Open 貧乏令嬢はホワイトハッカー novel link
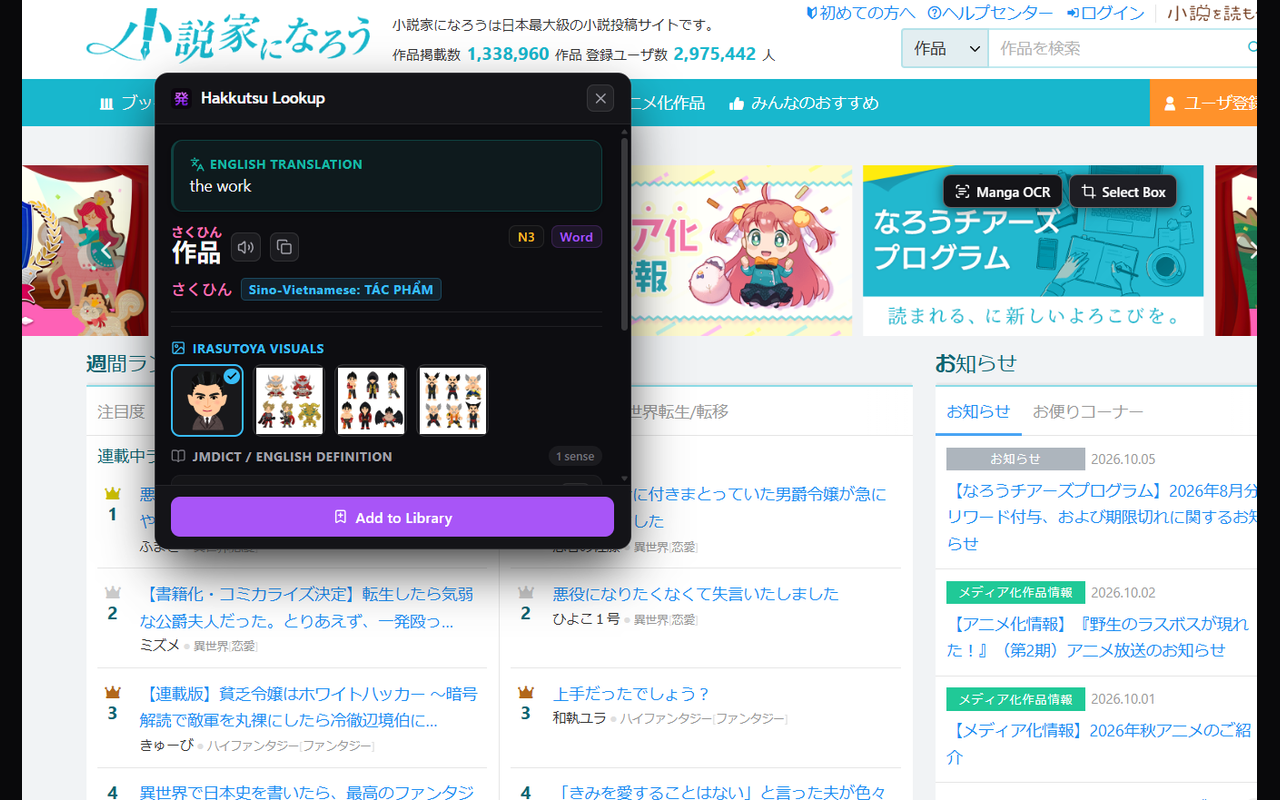 coord(308,706)
